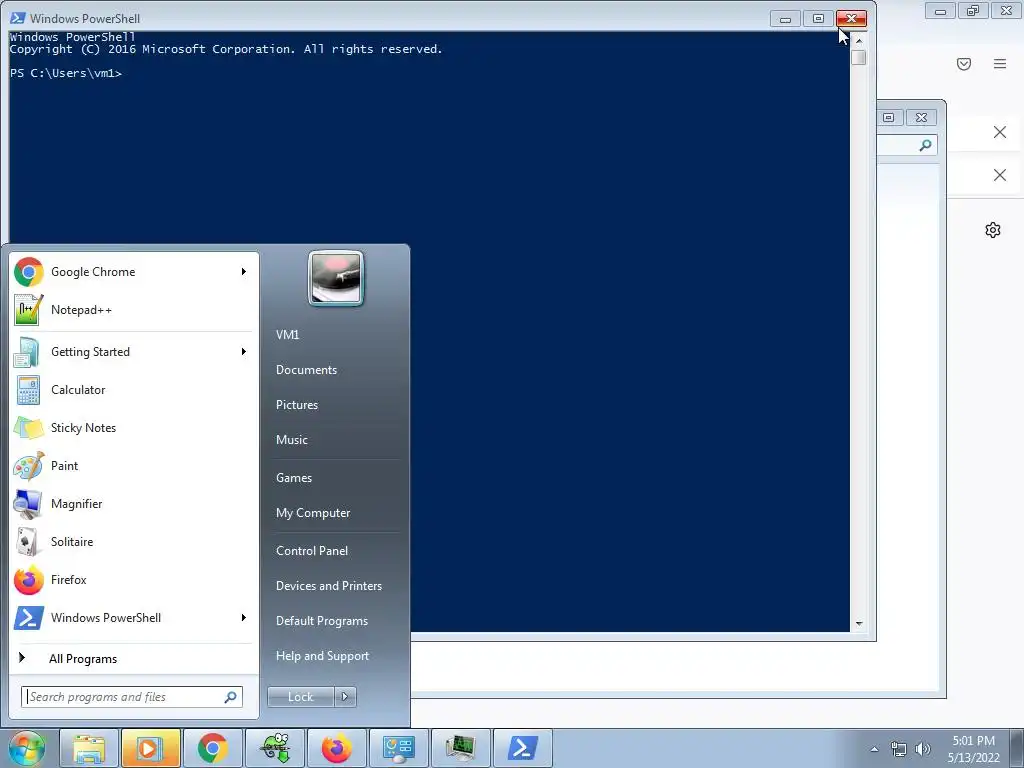Minimize the PowerShell window
1024x768 pixels.
tap(786, 18)
